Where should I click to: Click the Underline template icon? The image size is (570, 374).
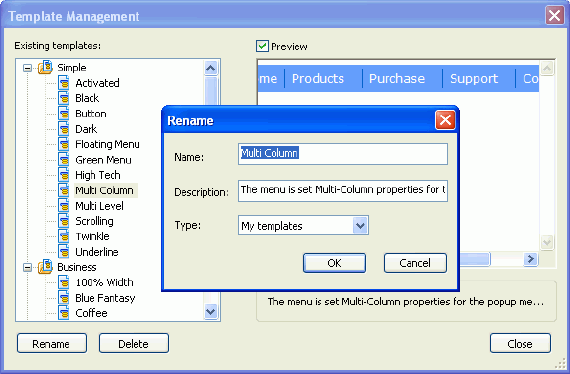pos(64,252)
